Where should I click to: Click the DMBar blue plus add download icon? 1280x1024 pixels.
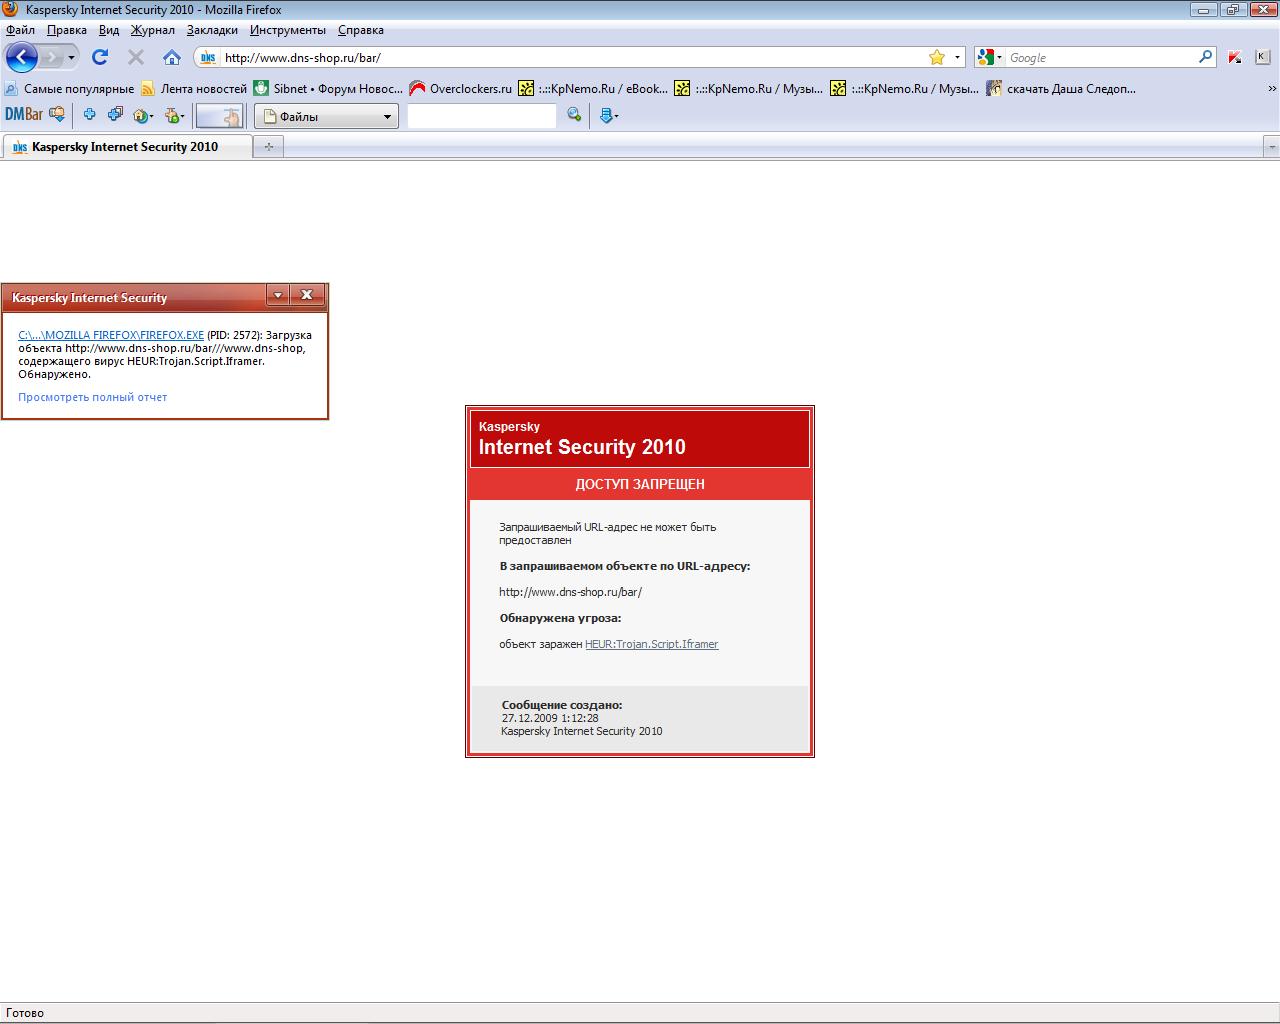(89, 115)
